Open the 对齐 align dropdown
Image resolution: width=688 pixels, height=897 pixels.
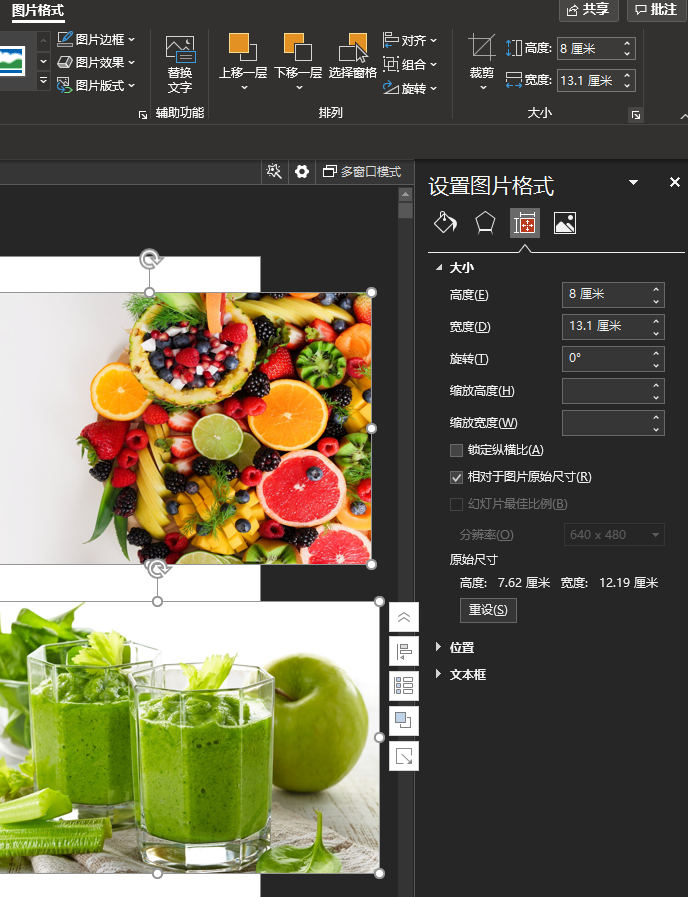[x=409, y=40]
